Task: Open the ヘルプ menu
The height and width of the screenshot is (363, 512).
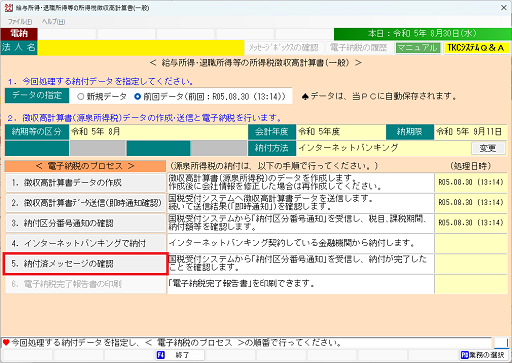Action: click(53, 22)
